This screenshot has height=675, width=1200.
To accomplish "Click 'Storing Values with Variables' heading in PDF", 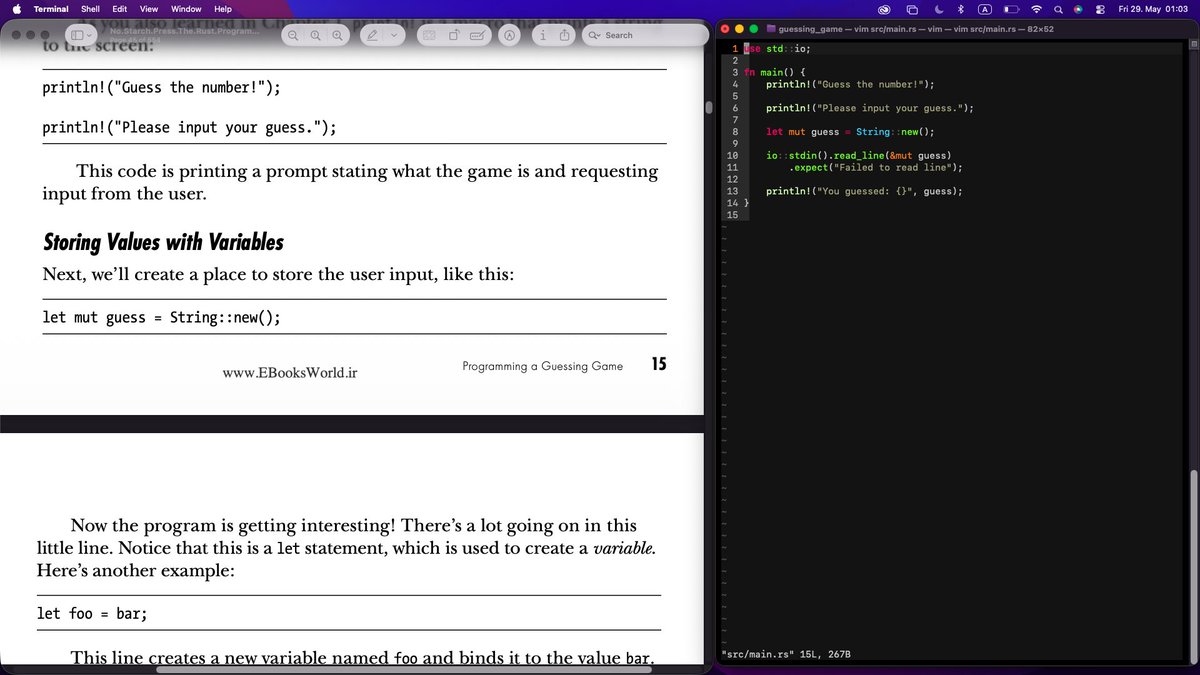I will 163,242.
